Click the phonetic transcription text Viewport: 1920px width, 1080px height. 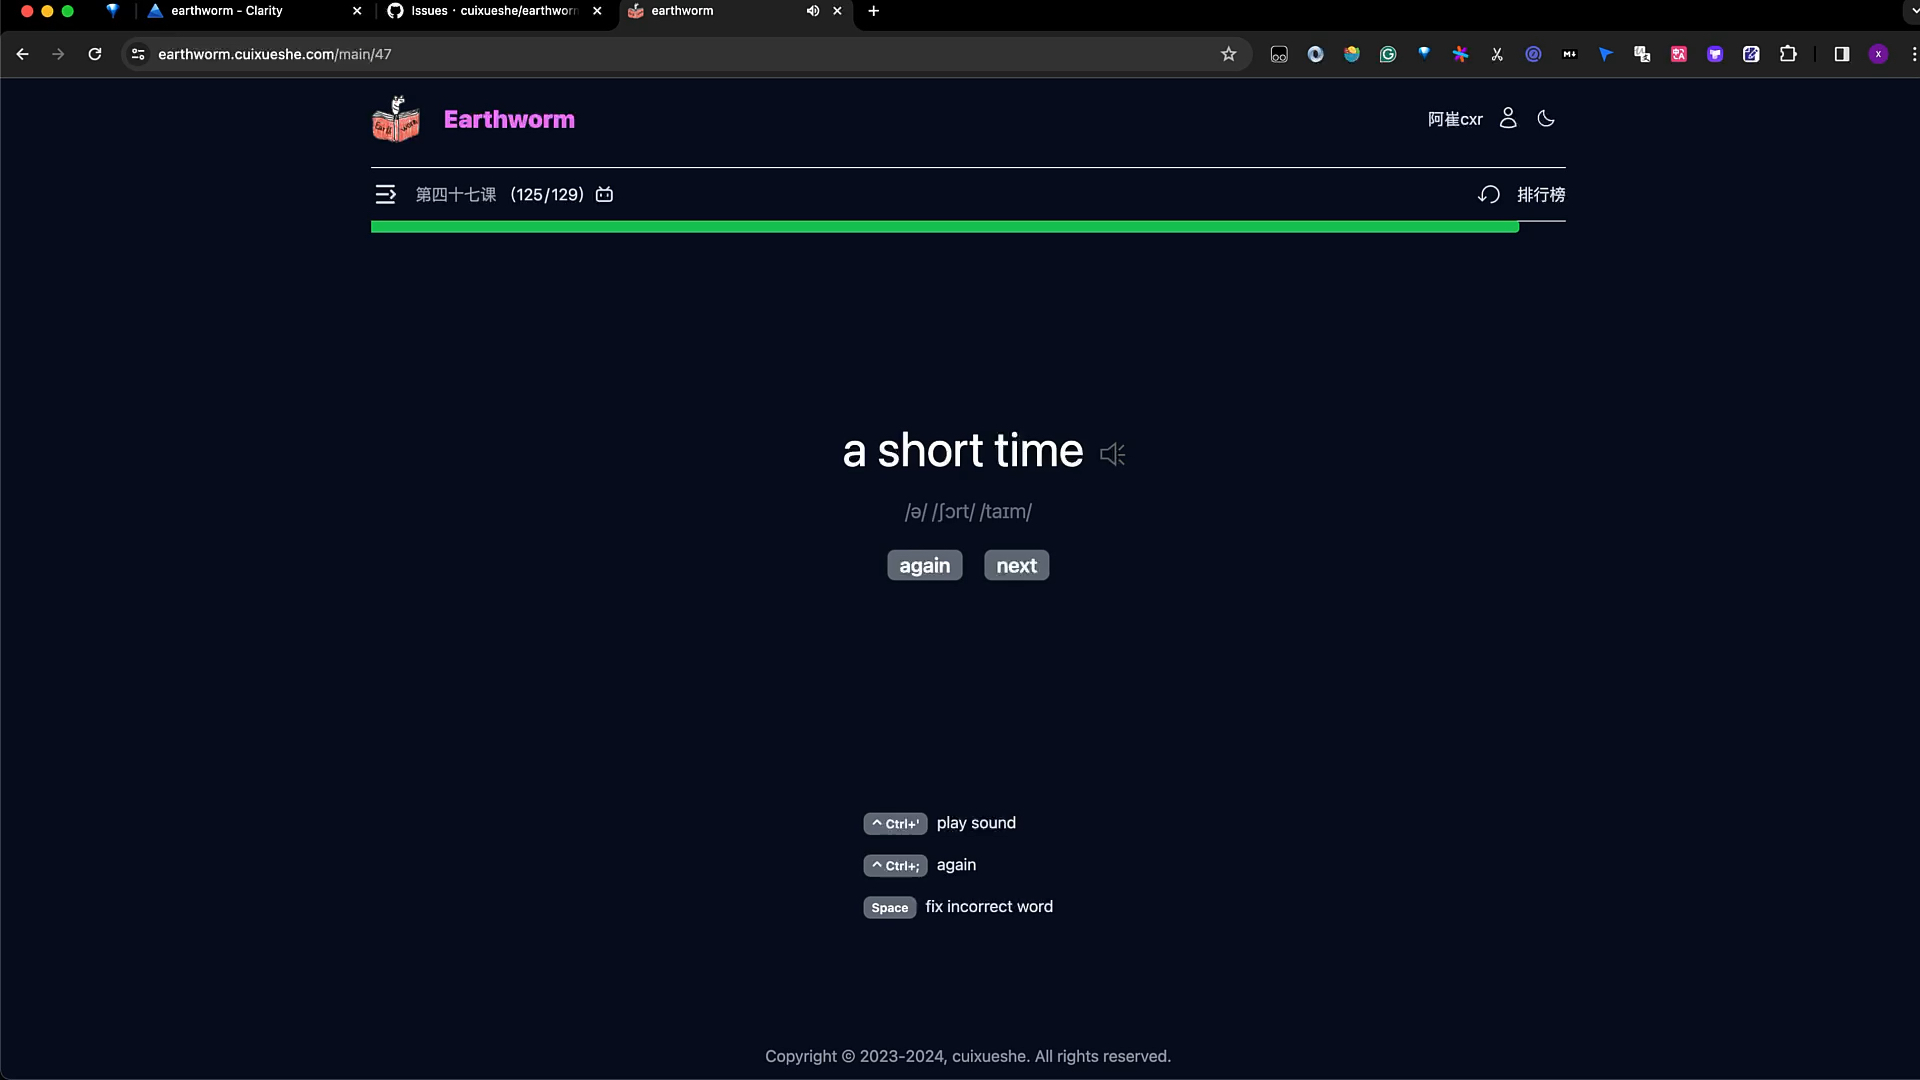(968, 511)
